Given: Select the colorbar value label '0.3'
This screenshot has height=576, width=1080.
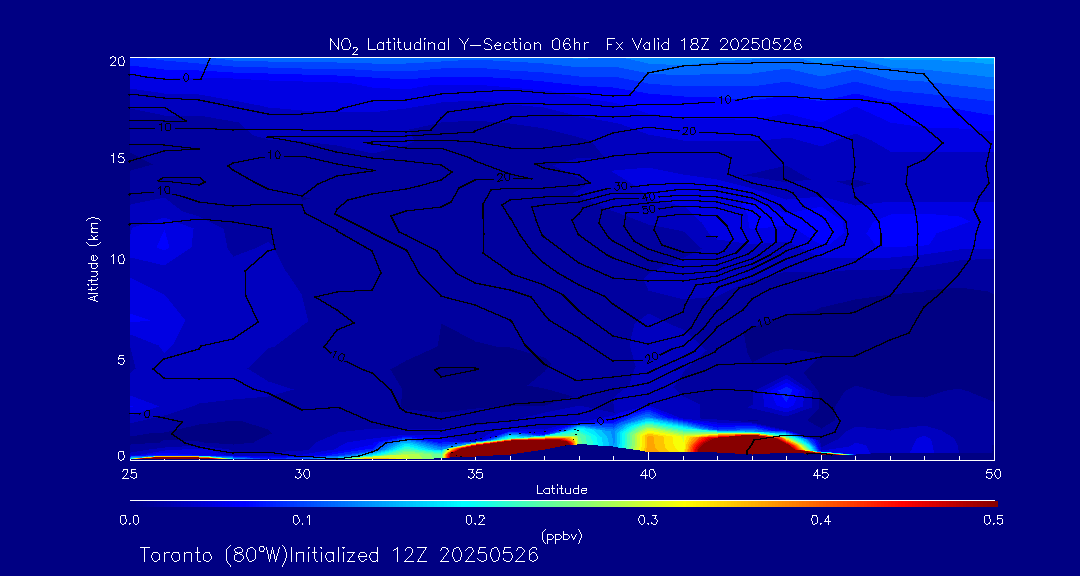Looking at the screenshot, I should [648, 521].
